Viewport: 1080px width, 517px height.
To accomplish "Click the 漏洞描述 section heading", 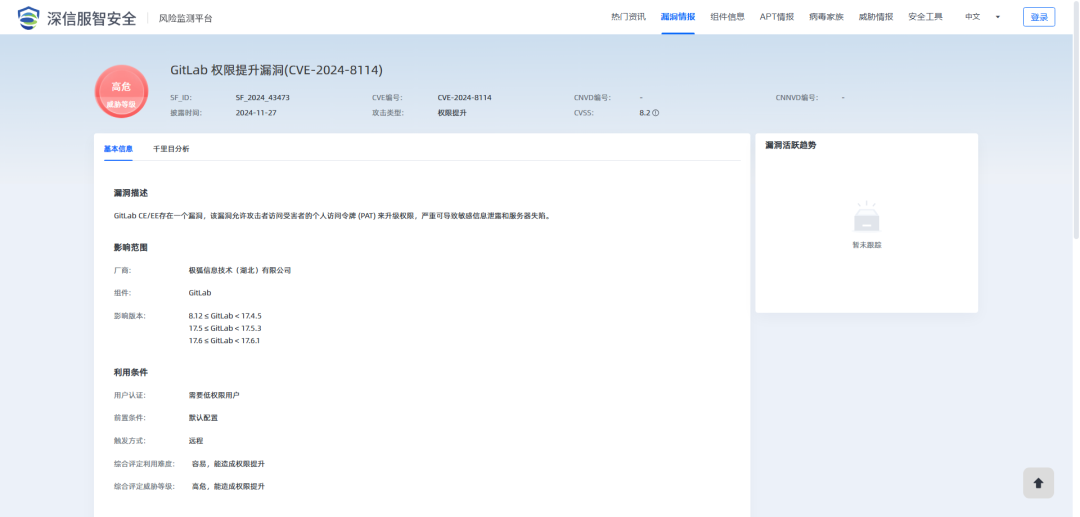I will point(131,193).
